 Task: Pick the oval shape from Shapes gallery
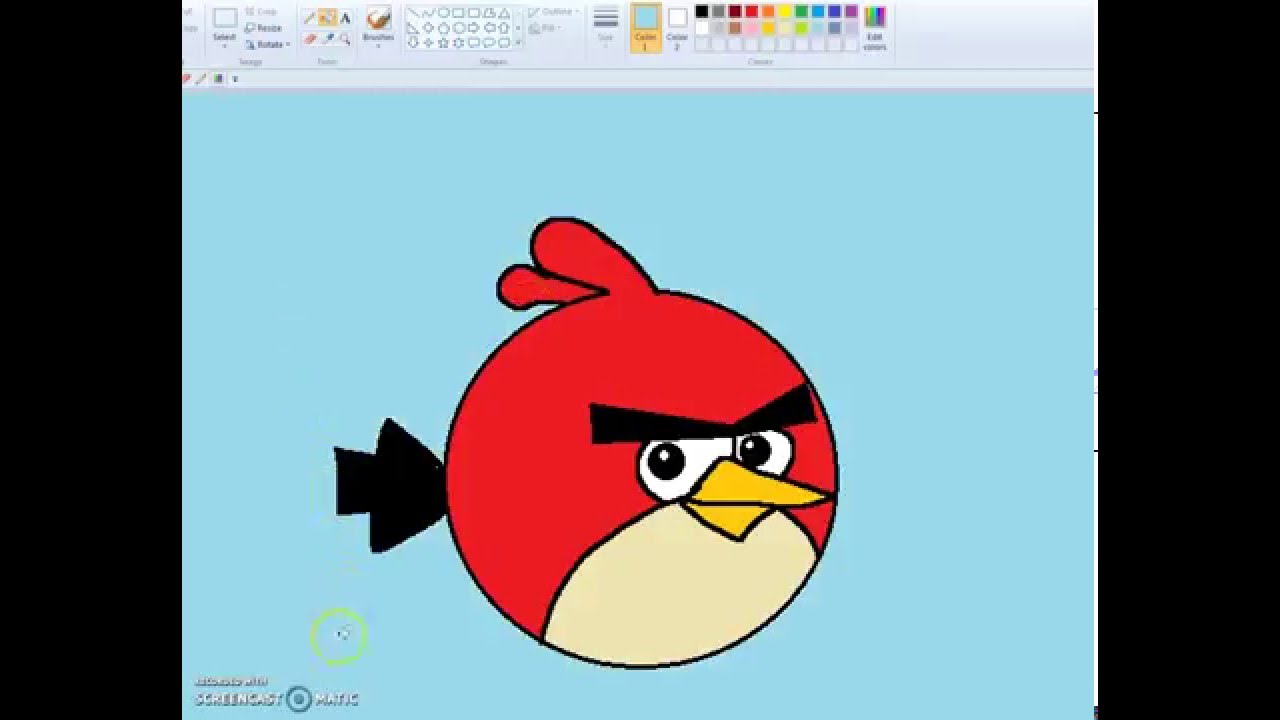(444, 13)
